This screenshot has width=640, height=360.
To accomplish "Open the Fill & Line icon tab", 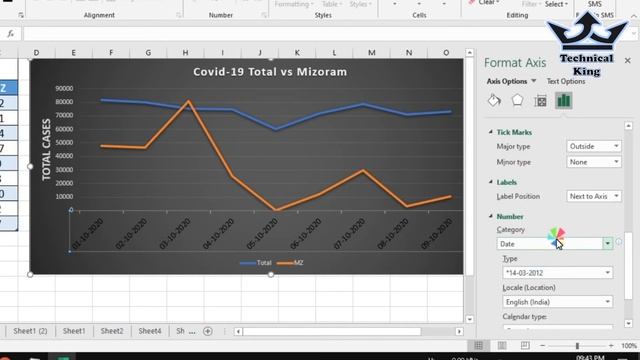I will coord(494,100).
